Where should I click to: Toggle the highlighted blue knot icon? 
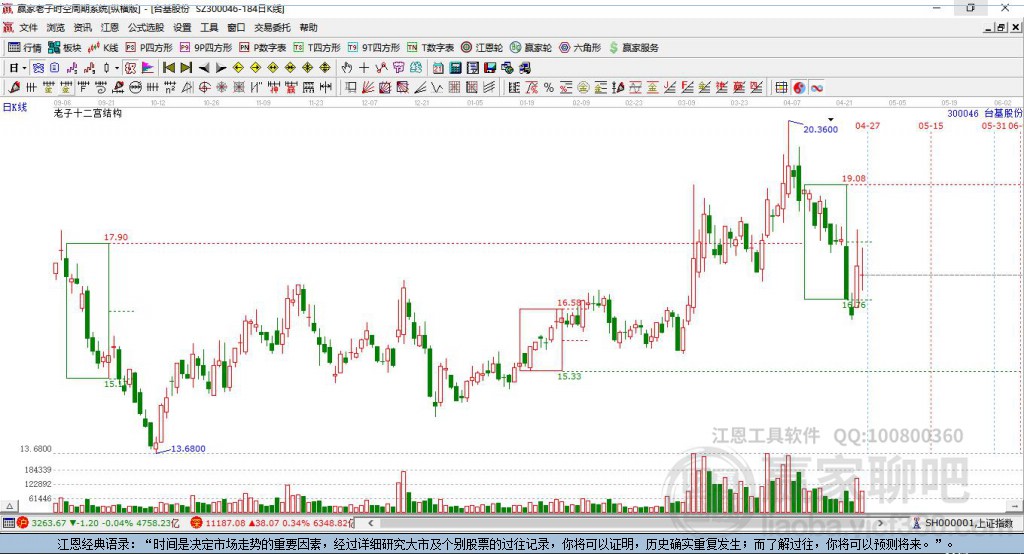point(39,68)
